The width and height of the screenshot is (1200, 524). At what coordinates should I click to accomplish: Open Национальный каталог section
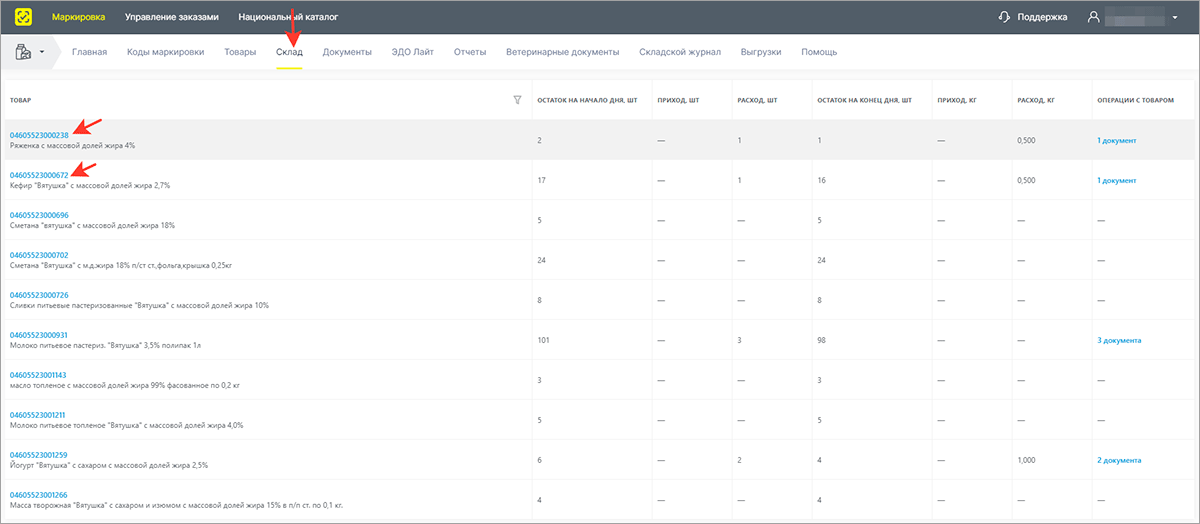(x=288, y=17)
